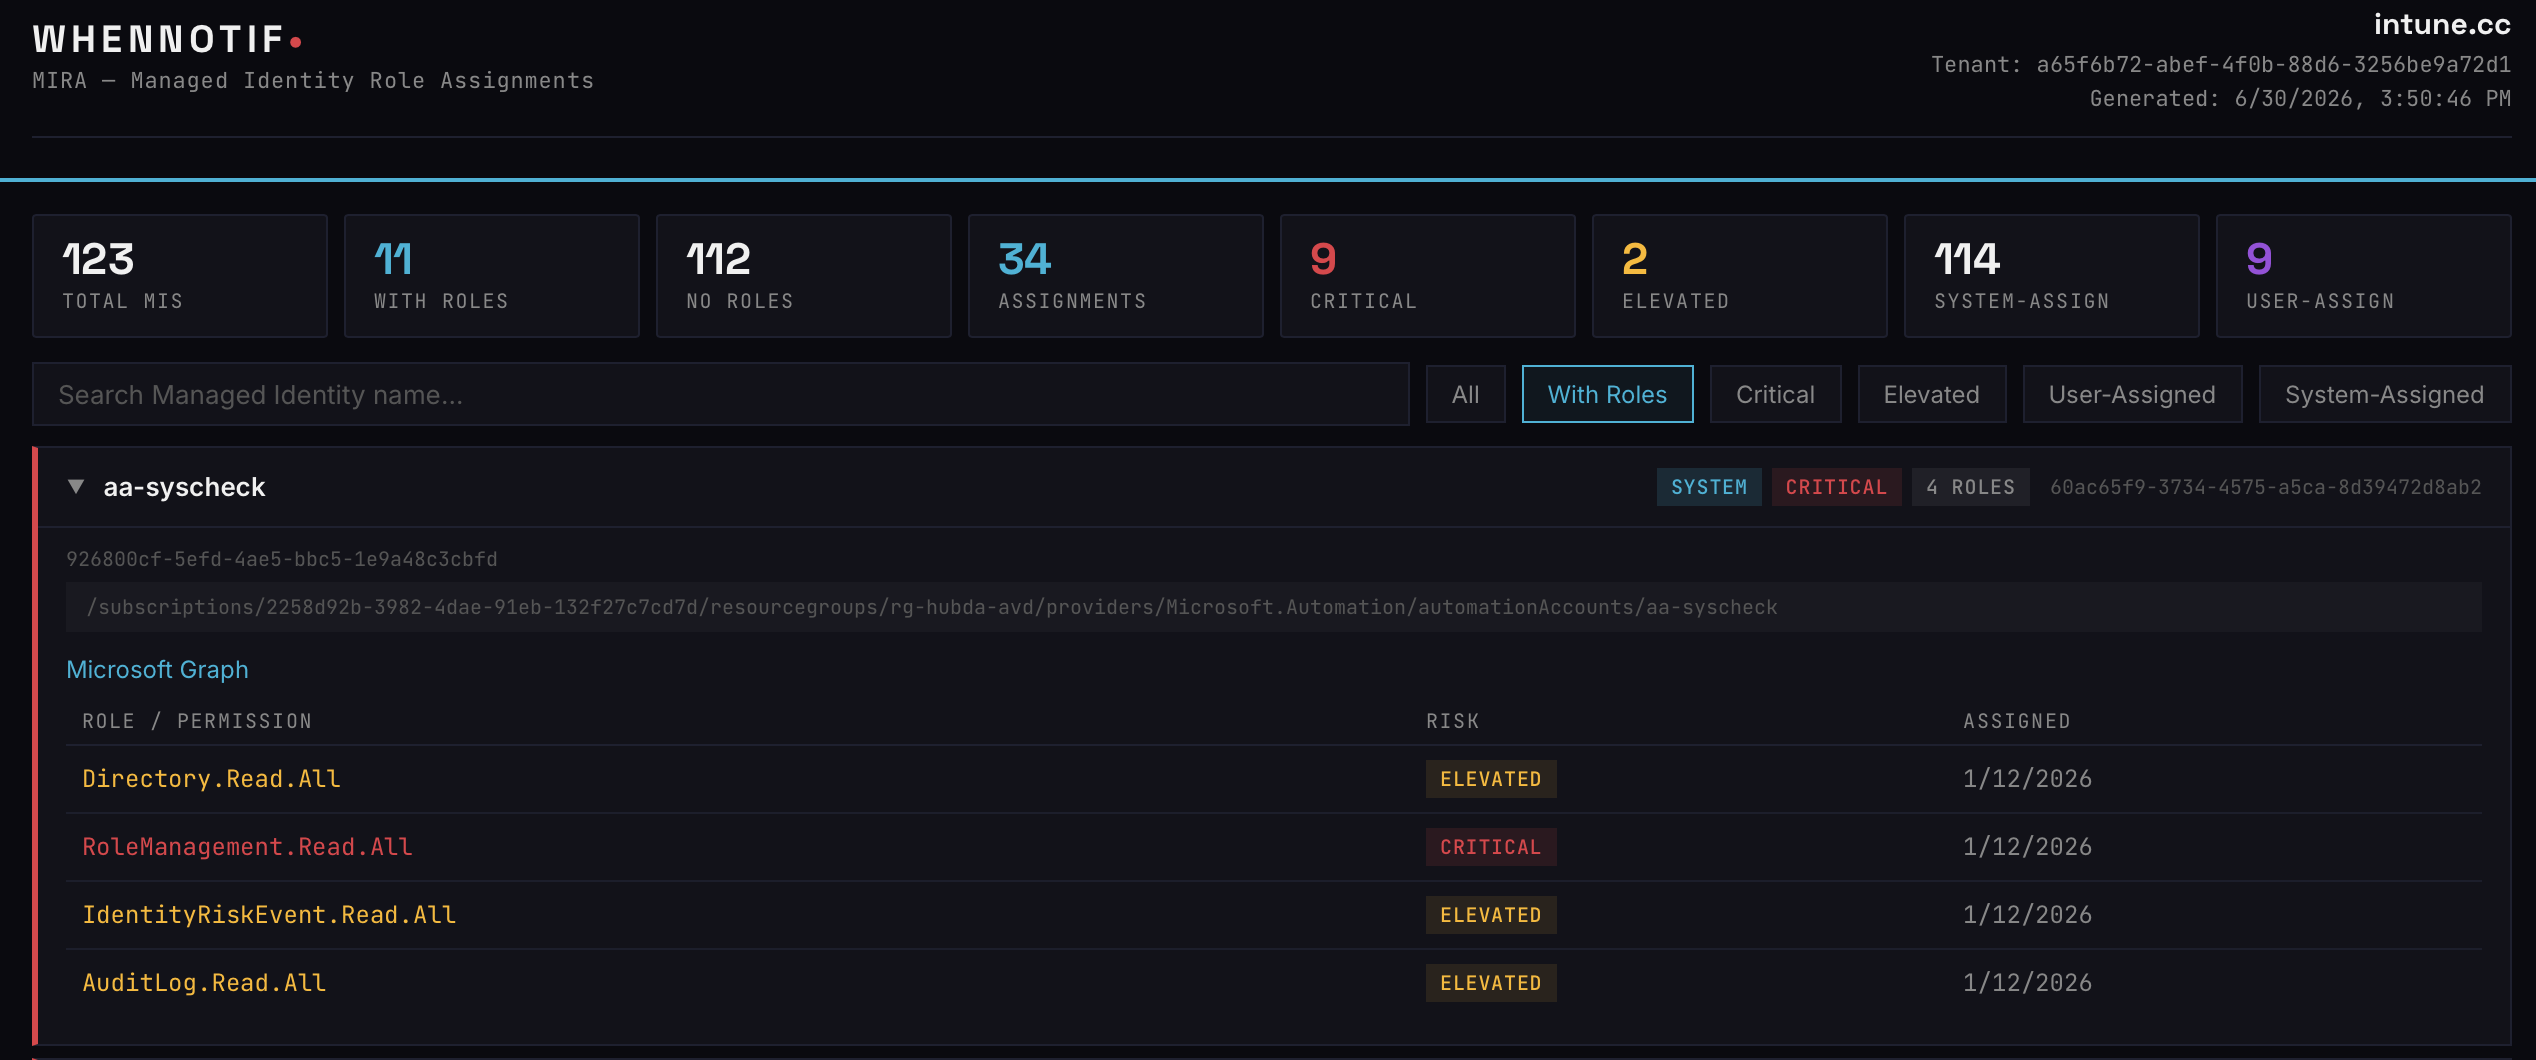This screenshot has width=2536, height=1060.
Task: Click the 11 With Roles card
Action: (x=492, y=276)
